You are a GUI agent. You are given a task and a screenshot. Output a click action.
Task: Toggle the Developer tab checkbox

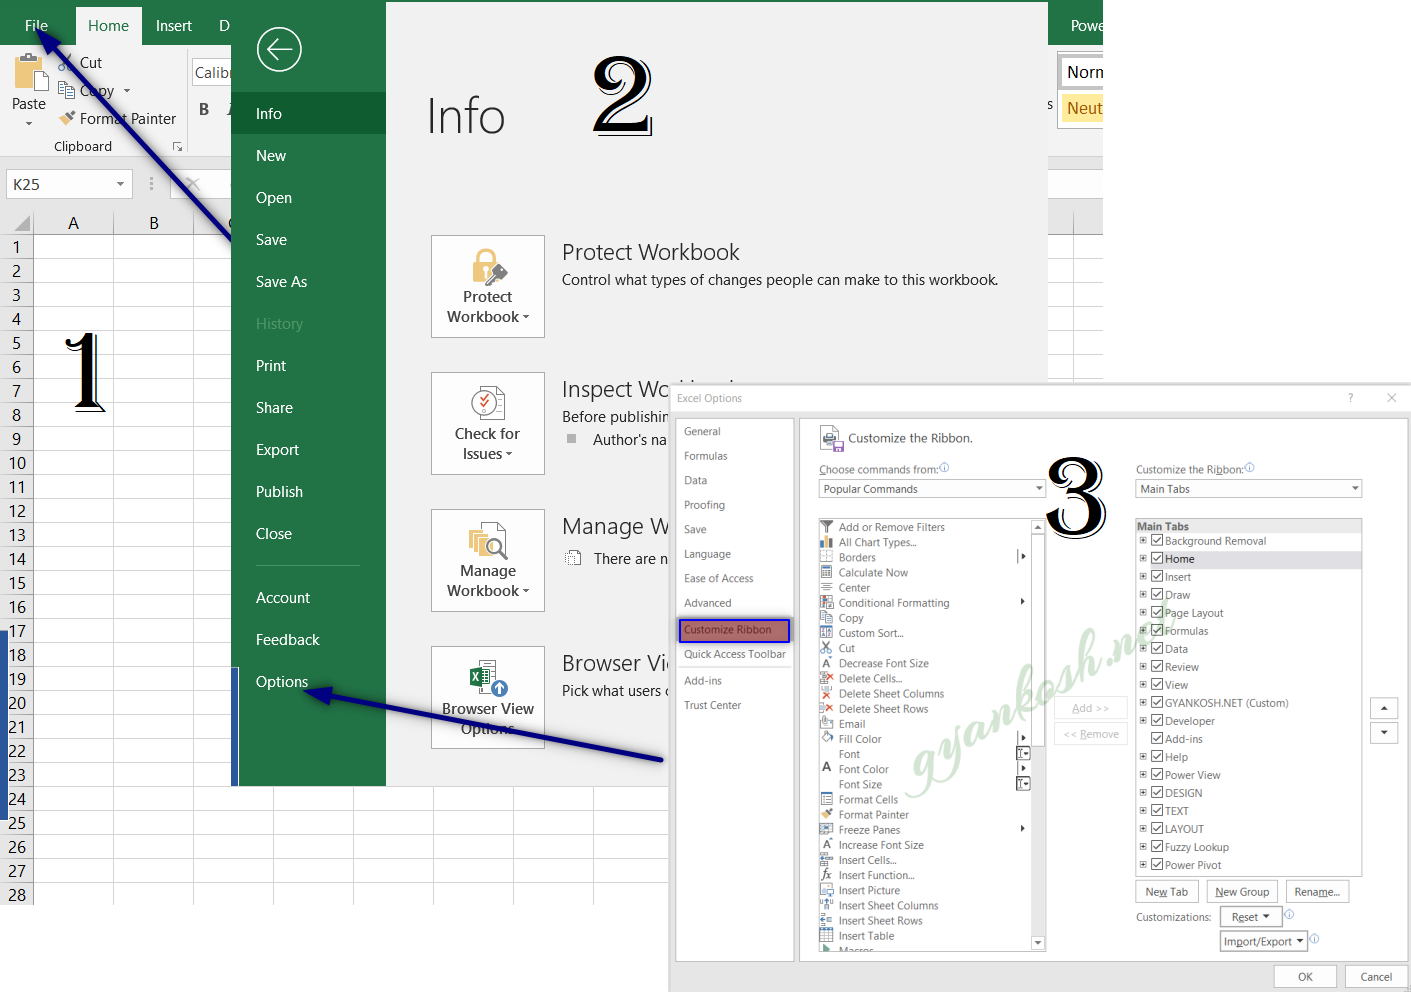click(1157, 721)
